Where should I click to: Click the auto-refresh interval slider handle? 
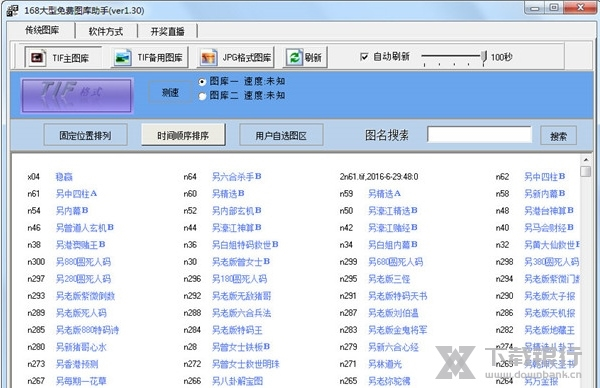(x=484, y=57)
